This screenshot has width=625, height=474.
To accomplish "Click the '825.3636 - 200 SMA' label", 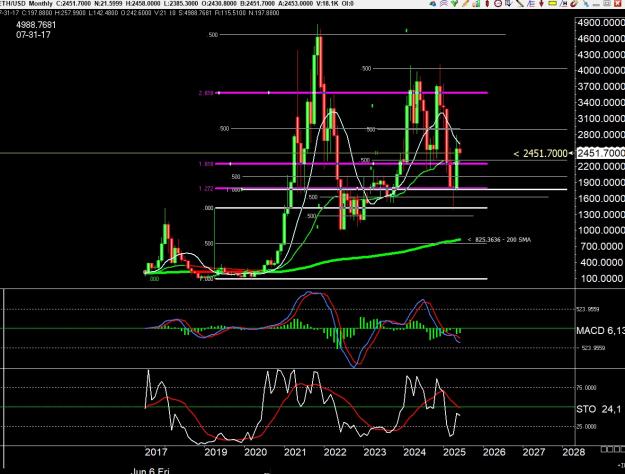I will [x=499, y=240].
